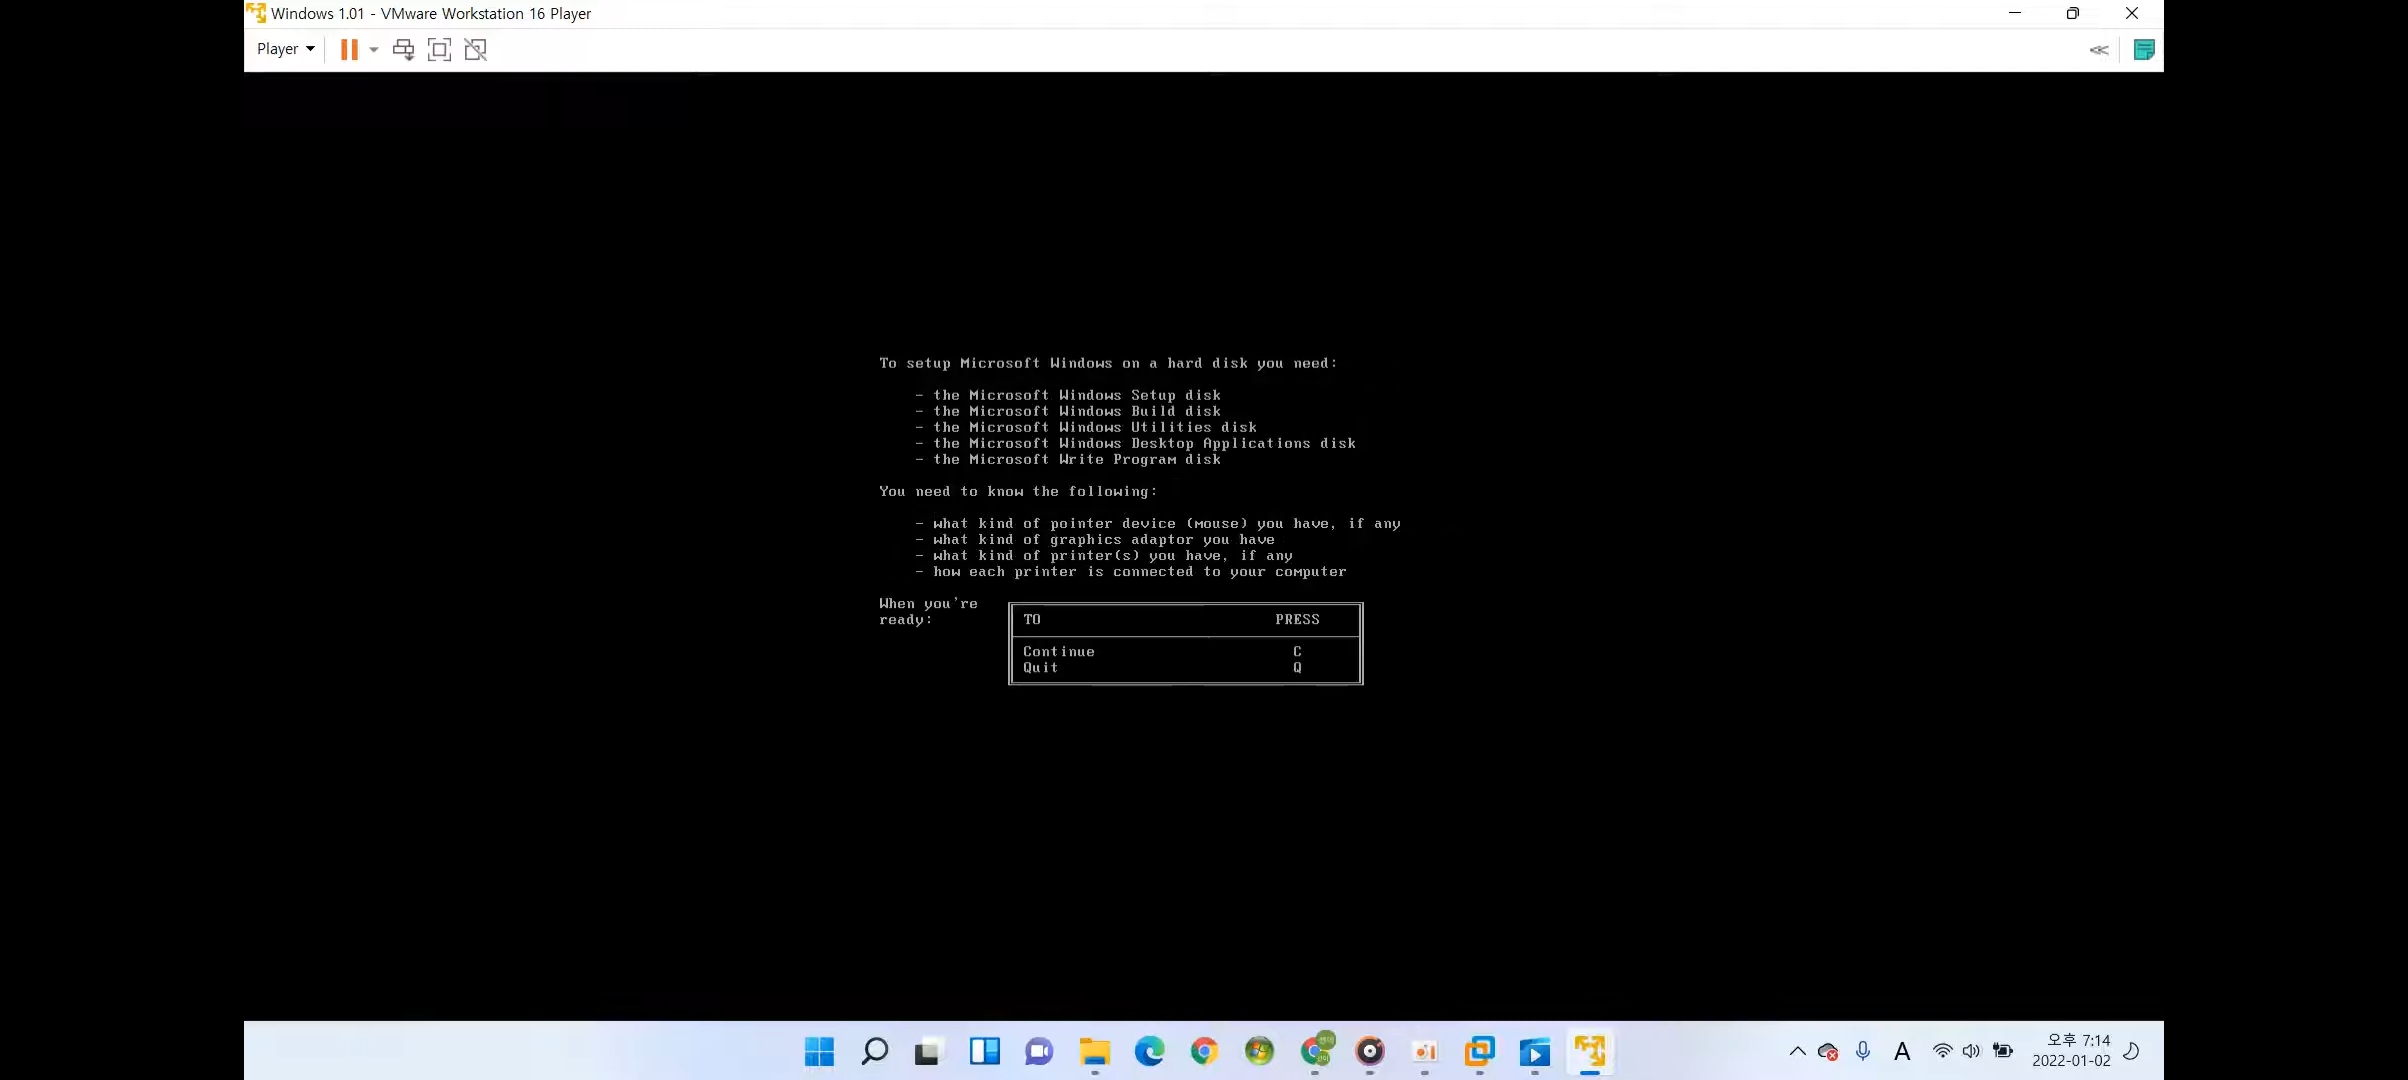
Task: Pause the virtual machine
Action: [348, 49]
